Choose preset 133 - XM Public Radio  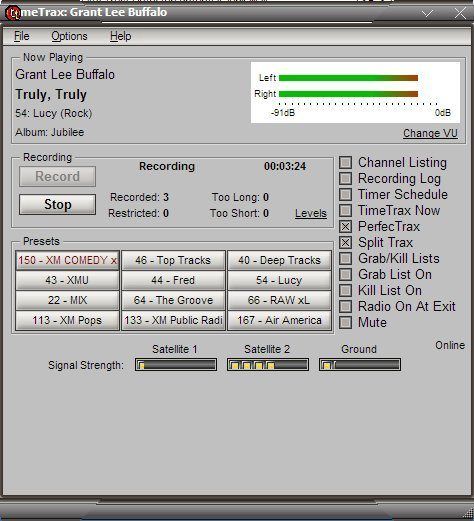click(x=173, y=320)
